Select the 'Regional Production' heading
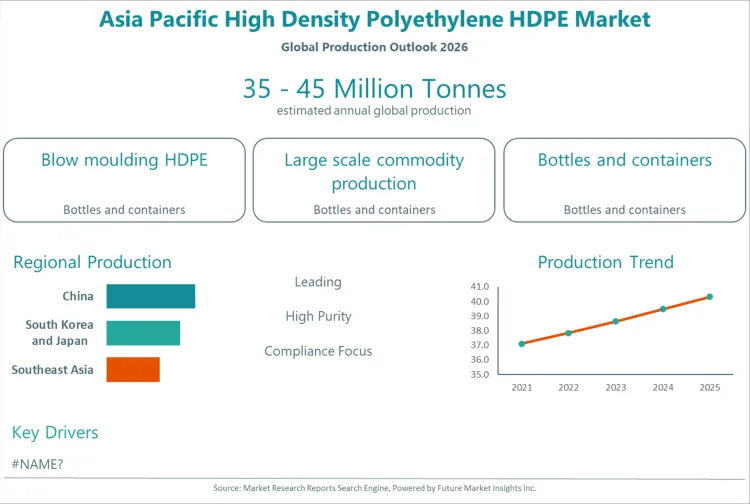Viewport: 750px width, 504px height. coord(92,262)
